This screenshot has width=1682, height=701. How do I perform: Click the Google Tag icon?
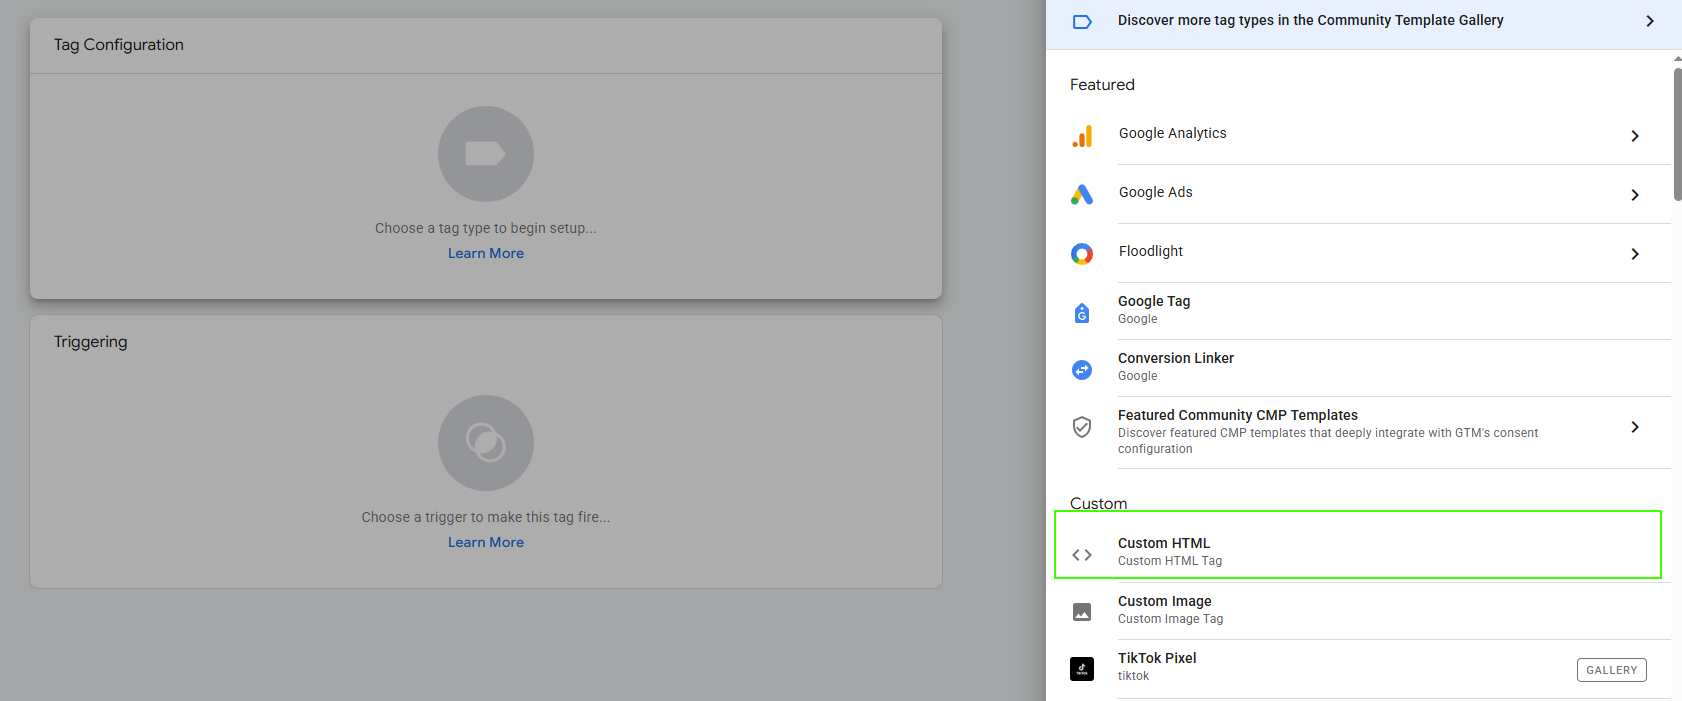click(1082, 313)
